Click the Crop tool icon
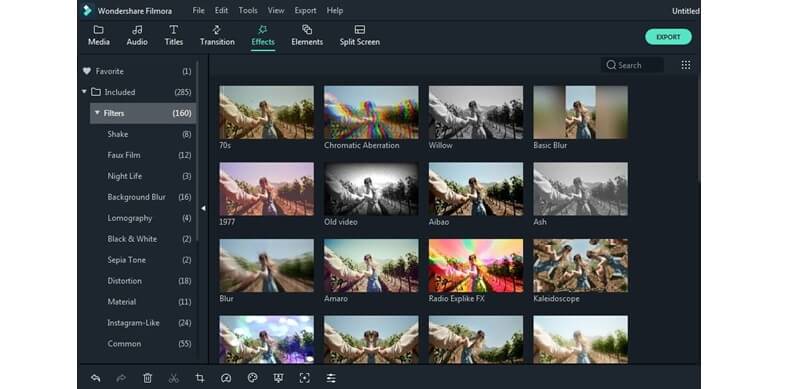Screen dimensions: 800x389 200,378
